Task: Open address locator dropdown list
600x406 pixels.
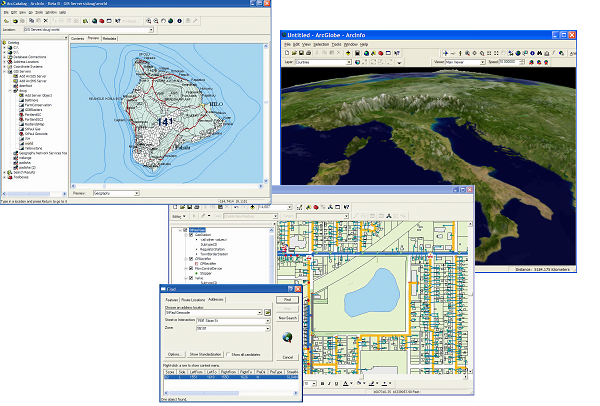Action: click(x=258, y=313)
